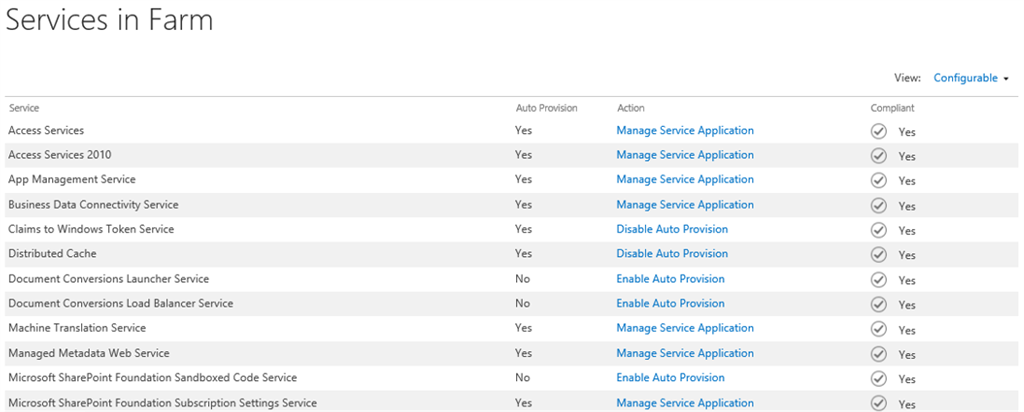Screen dimensions: 1024x412
Task: Click the Compliant column header
Action: click(x=892, y=108)
